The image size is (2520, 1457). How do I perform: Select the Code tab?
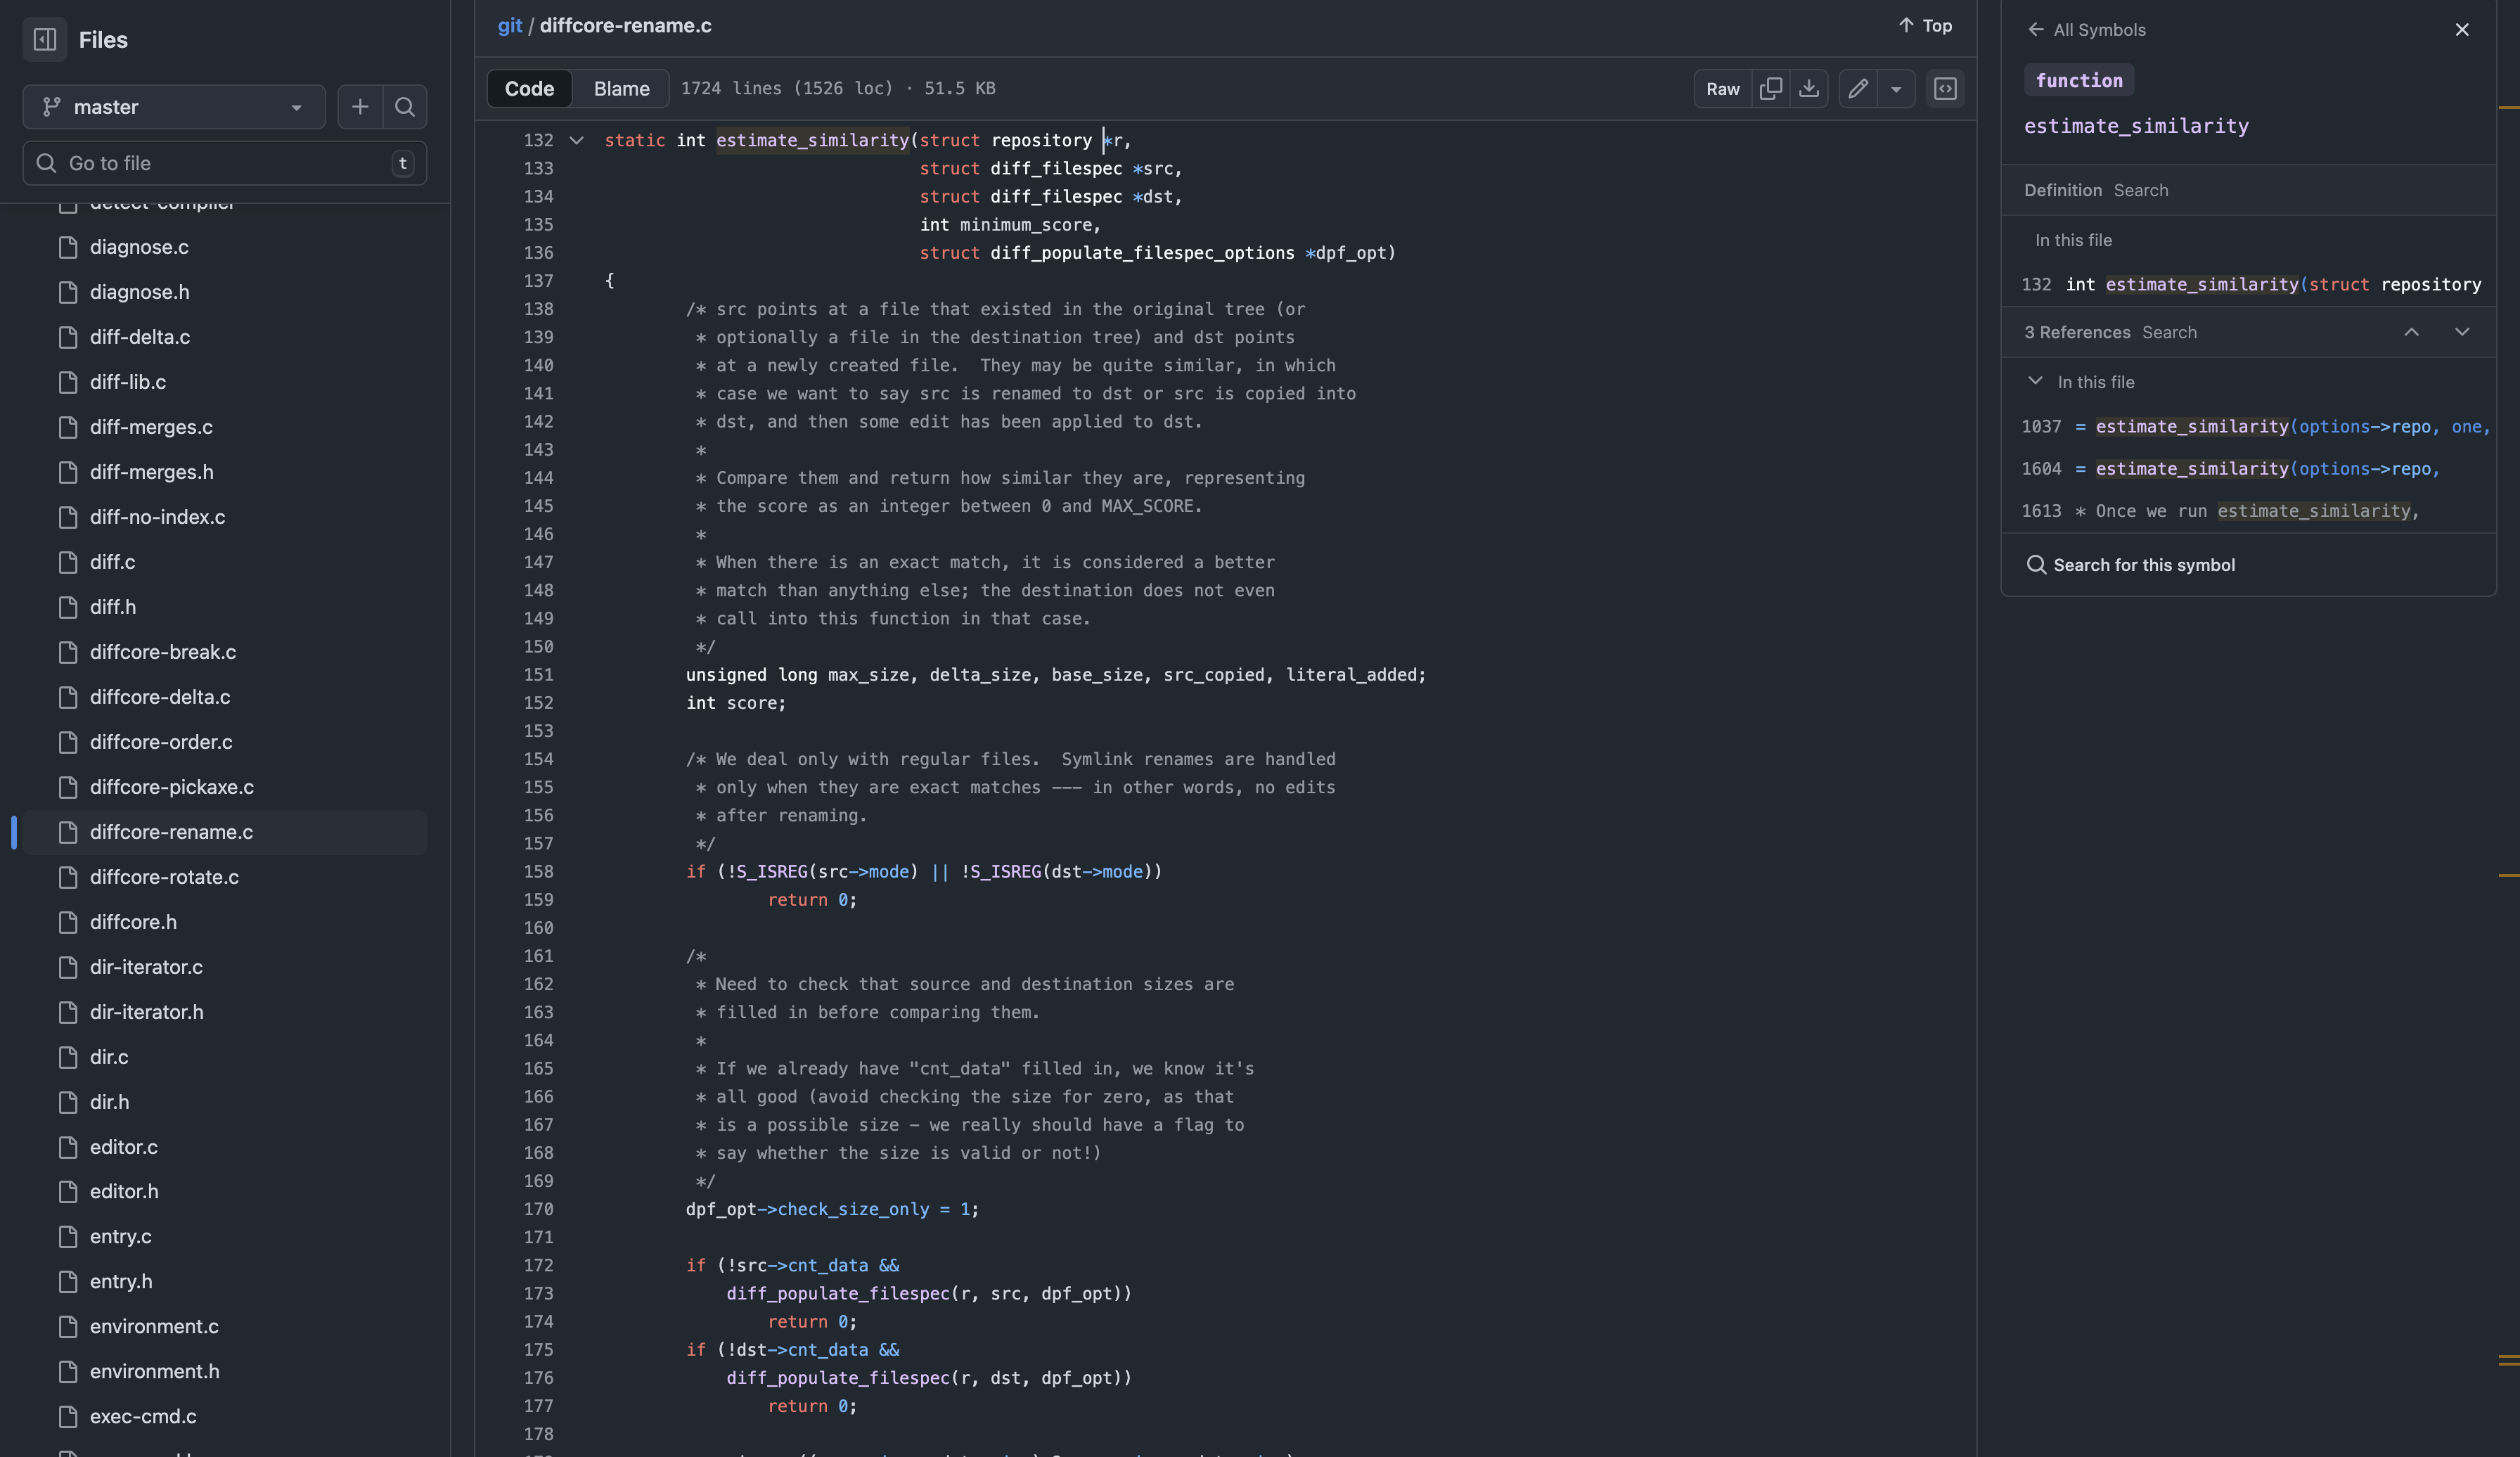point(529,88)
